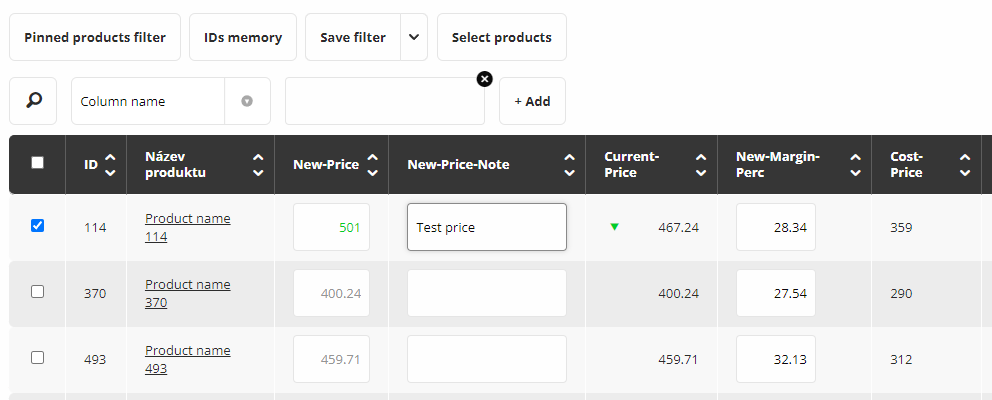
Task: Uncheck the row for product 114
Action: [38, 226]
